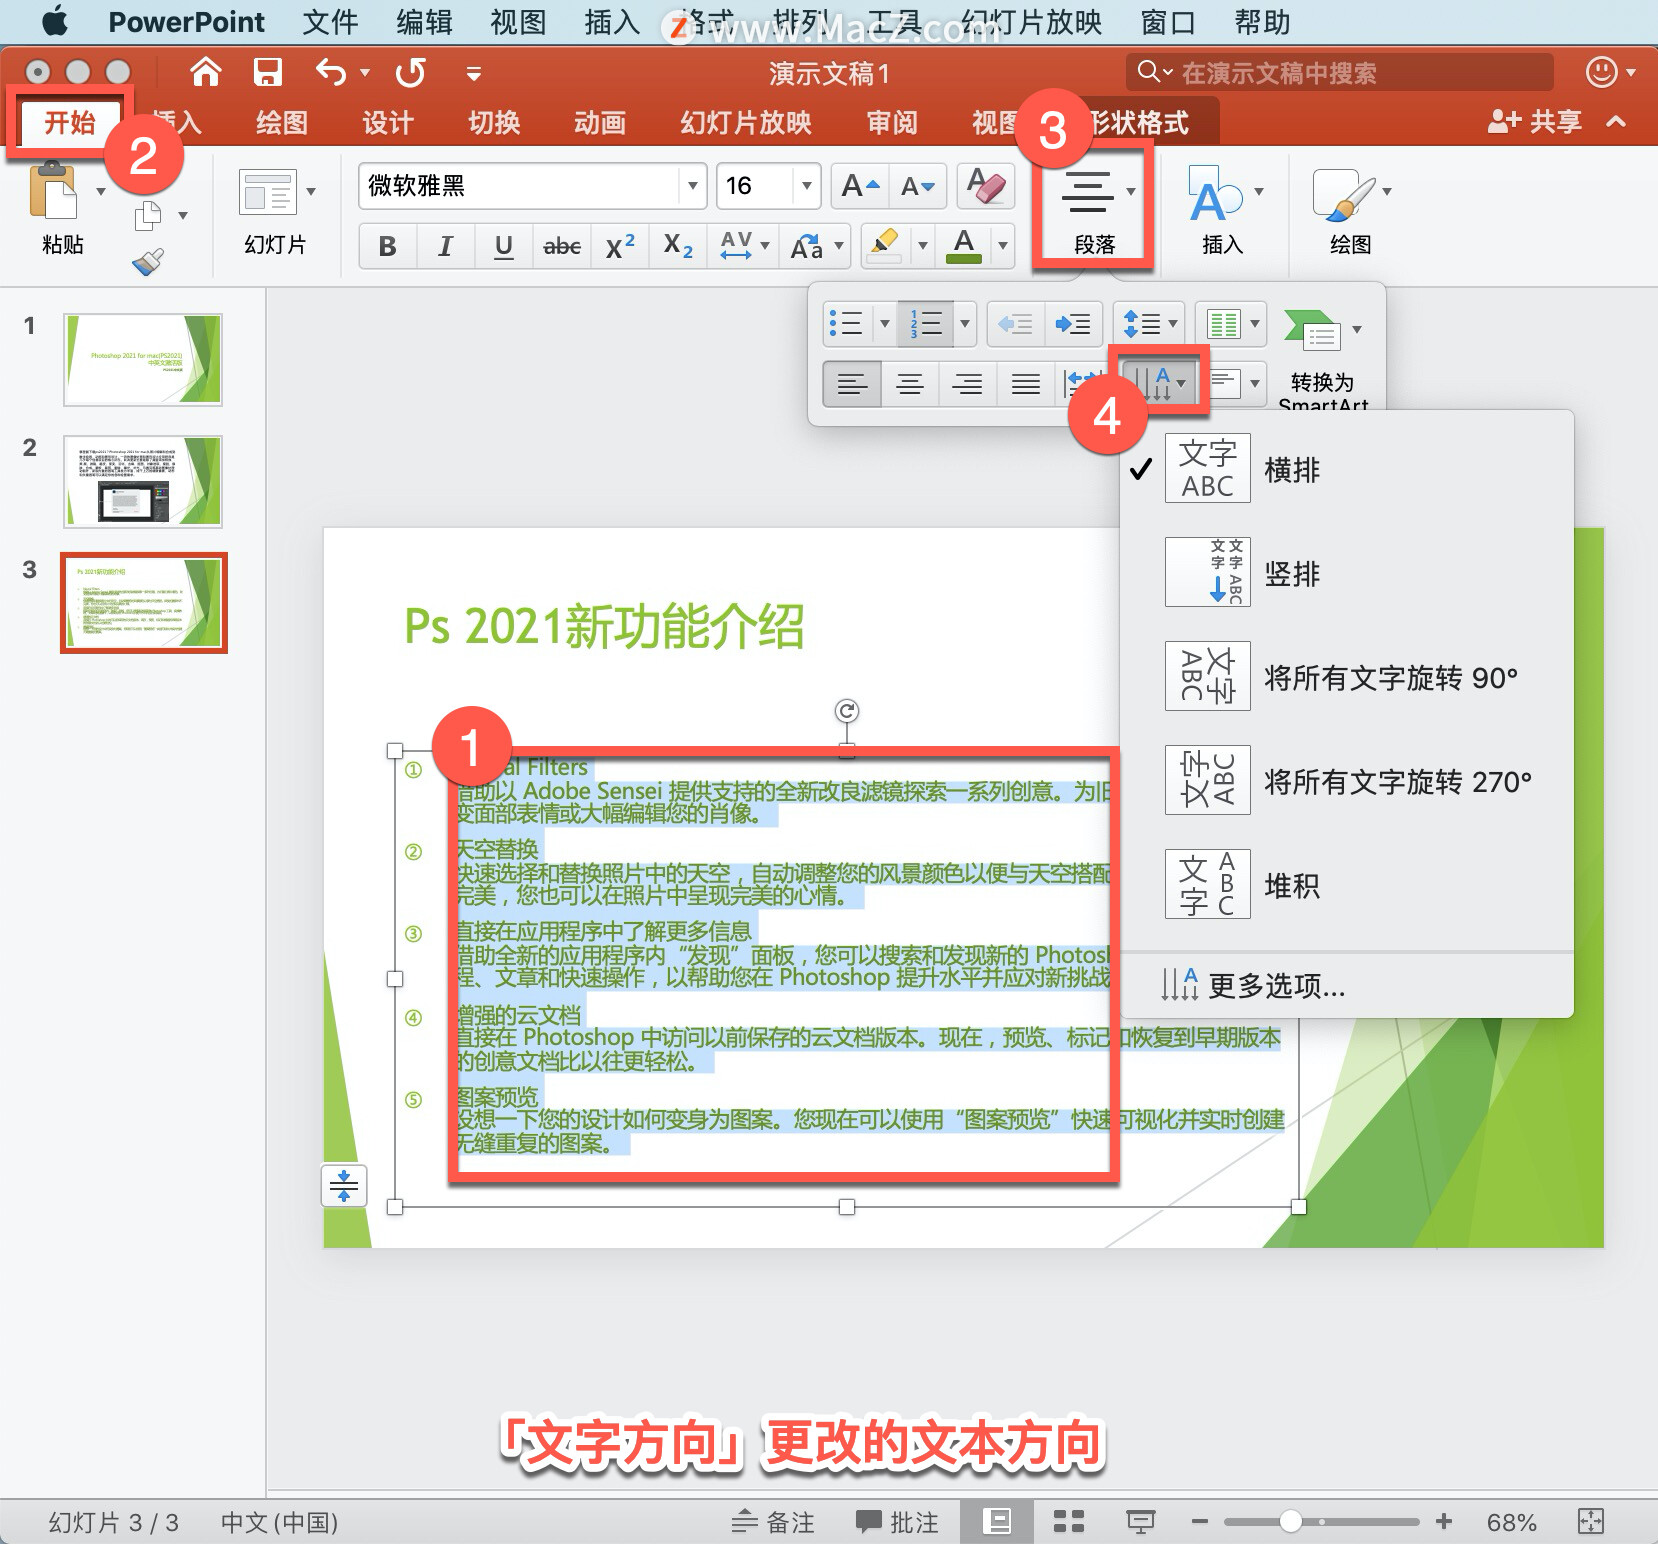Align text to the right
The height and width of the screenshot is (1544, 1658).
(x=967, y=383)
